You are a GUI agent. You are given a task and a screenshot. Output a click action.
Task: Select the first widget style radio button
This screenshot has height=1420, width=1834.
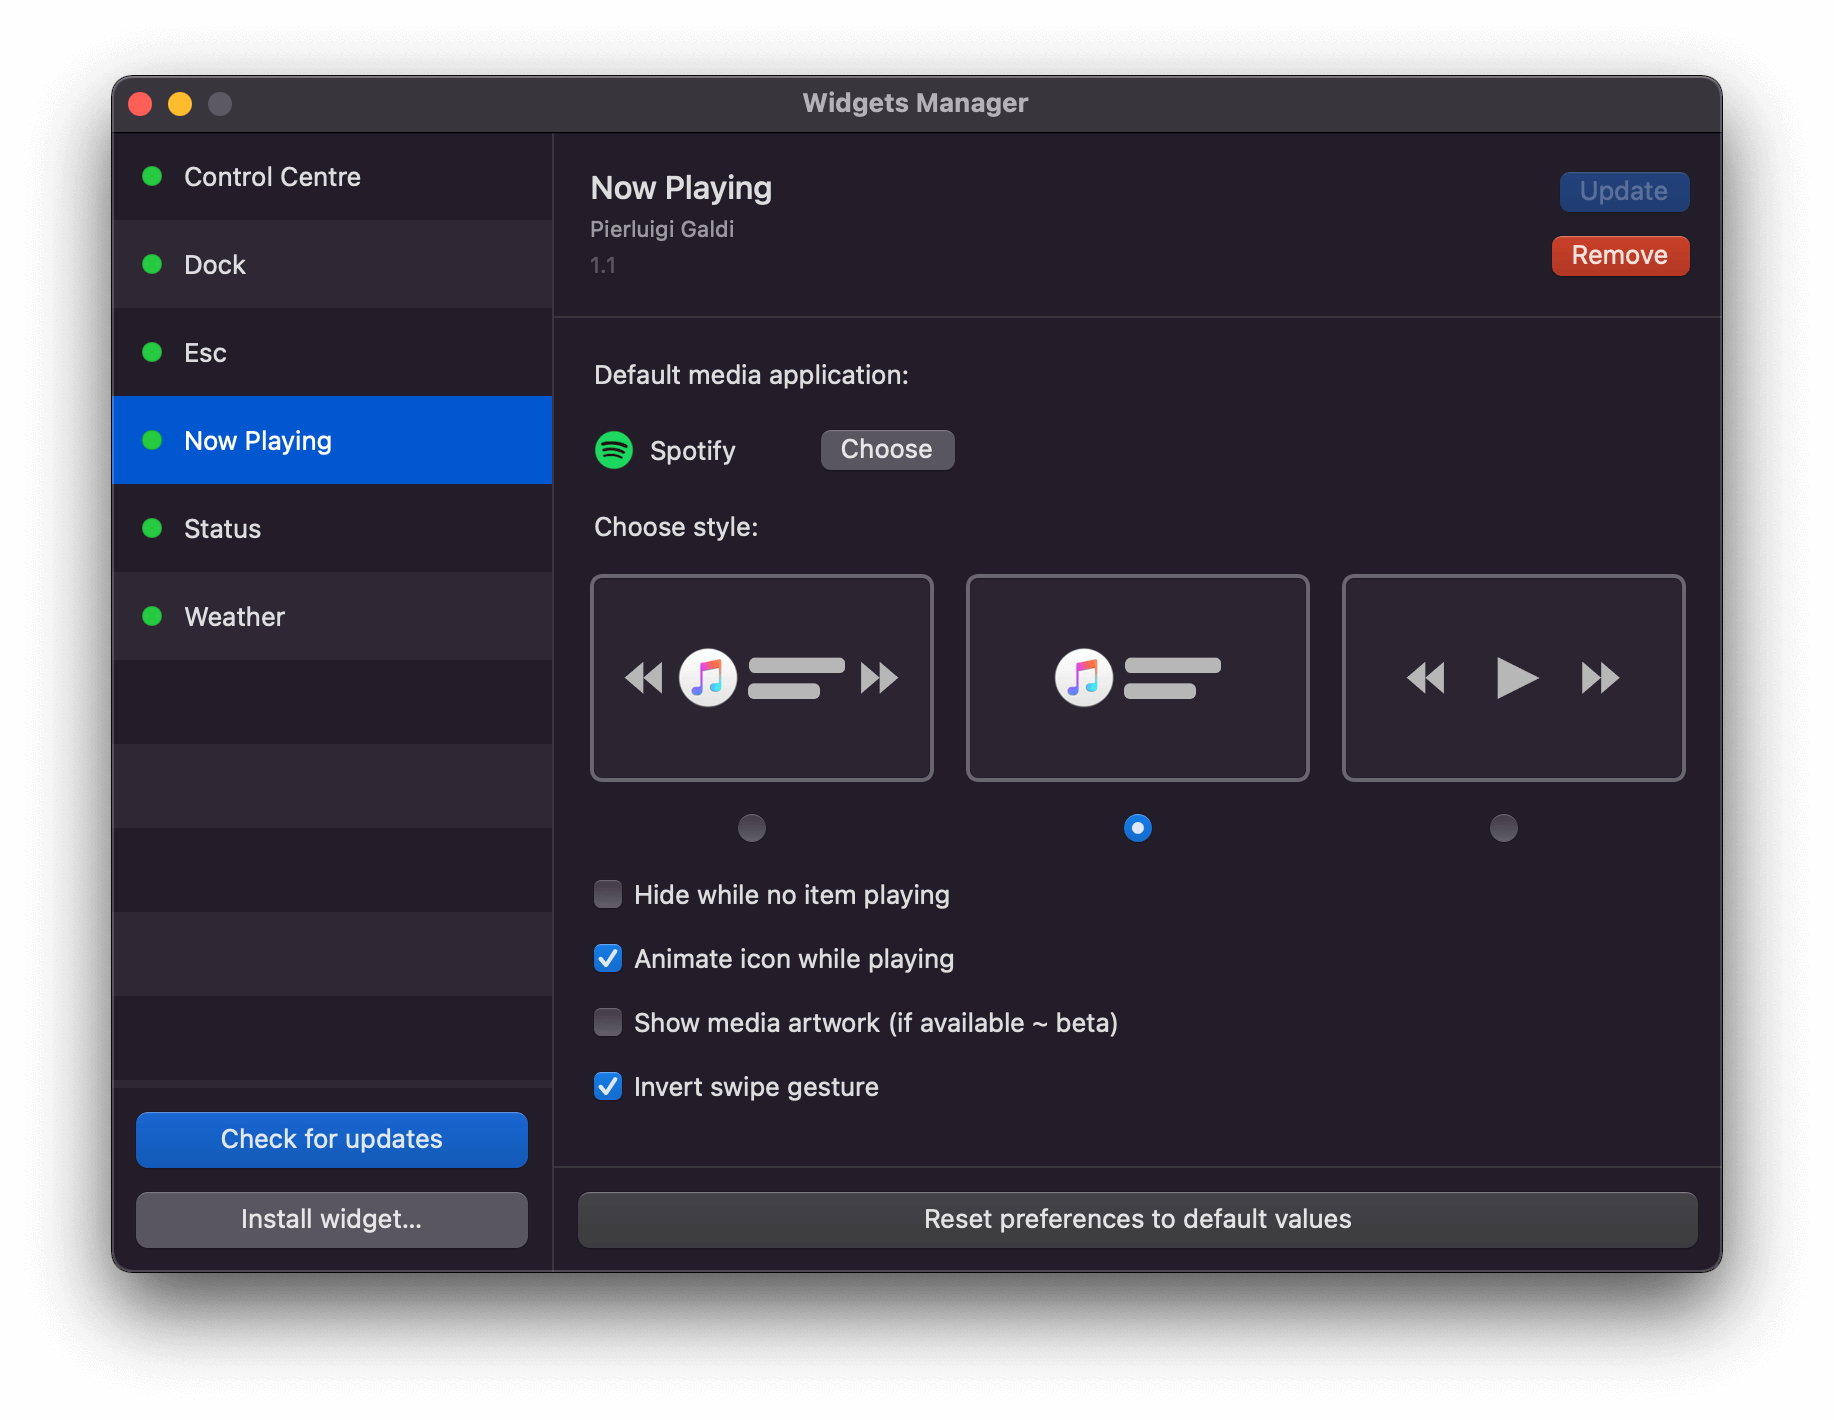pyautogui.click(x=752, y=827)
